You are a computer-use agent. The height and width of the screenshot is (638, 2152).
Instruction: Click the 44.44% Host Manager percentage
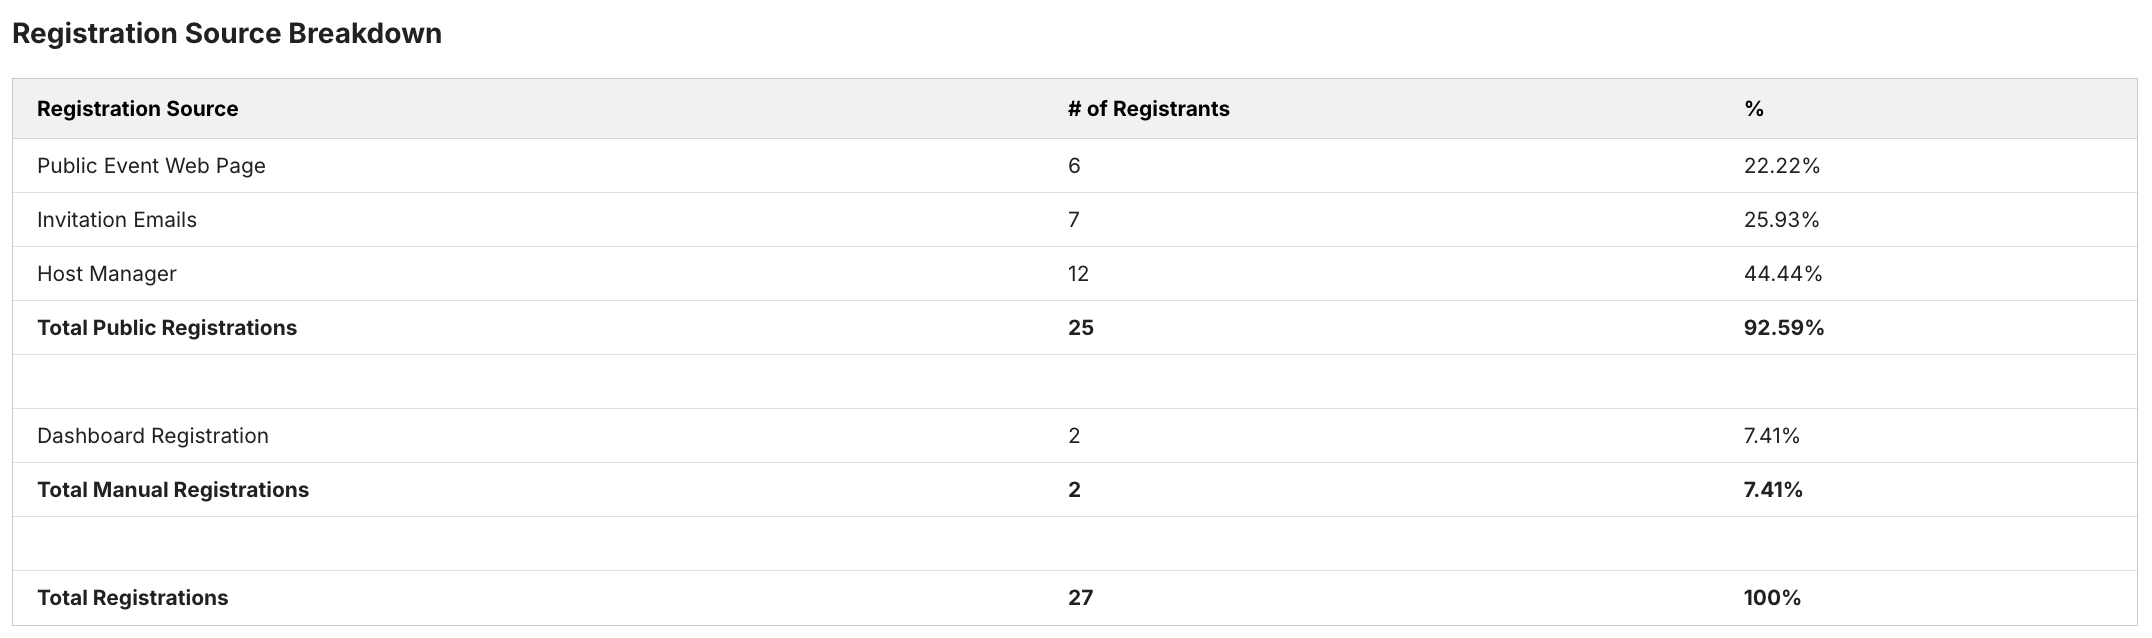1783,274
